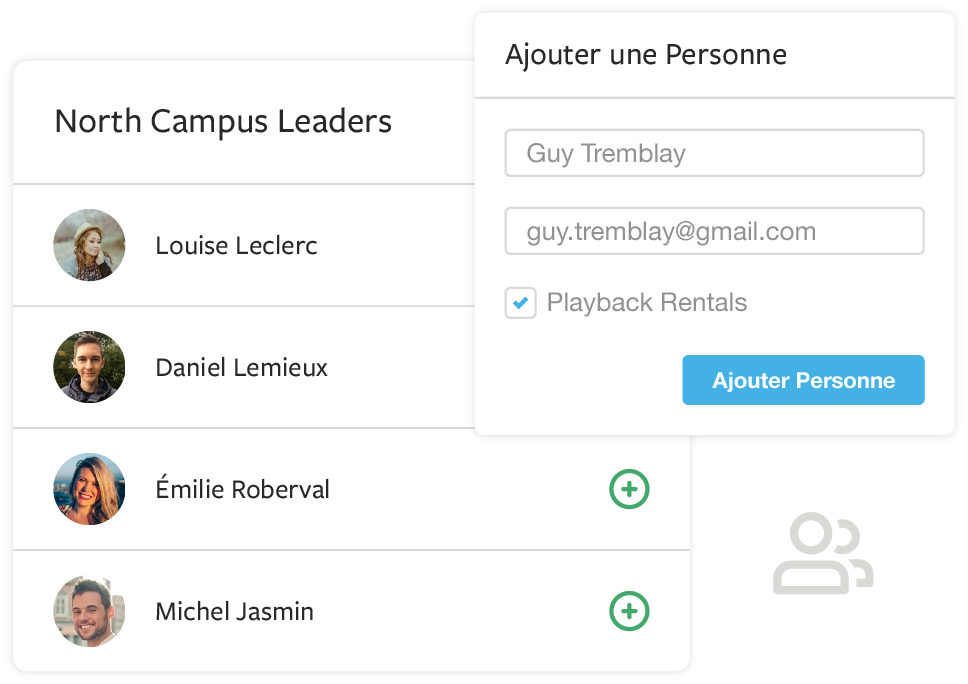Open Émilie Roberval's profile photo
968x684 pixels.
89,489
